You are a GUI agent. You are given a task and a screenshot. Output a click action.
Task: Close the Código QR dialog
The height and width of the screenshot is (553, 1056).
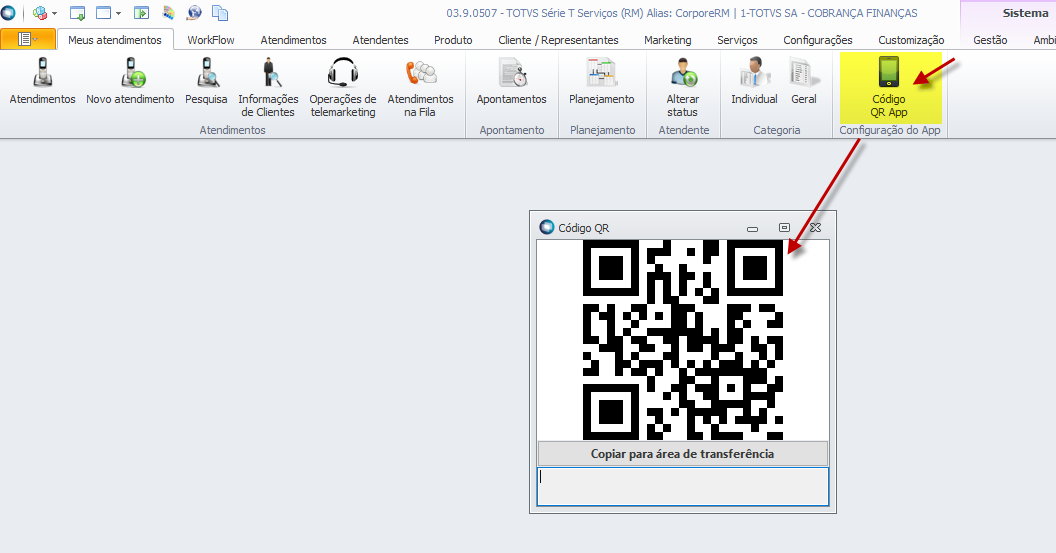click(x=816, y=228)
